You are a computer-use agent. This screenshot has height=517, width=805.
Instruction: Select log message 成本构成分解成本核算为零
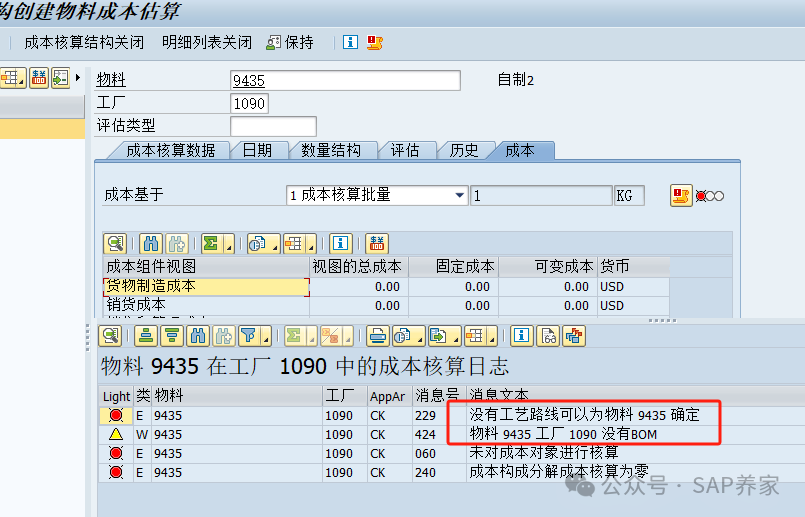click(x=559, y=472)
